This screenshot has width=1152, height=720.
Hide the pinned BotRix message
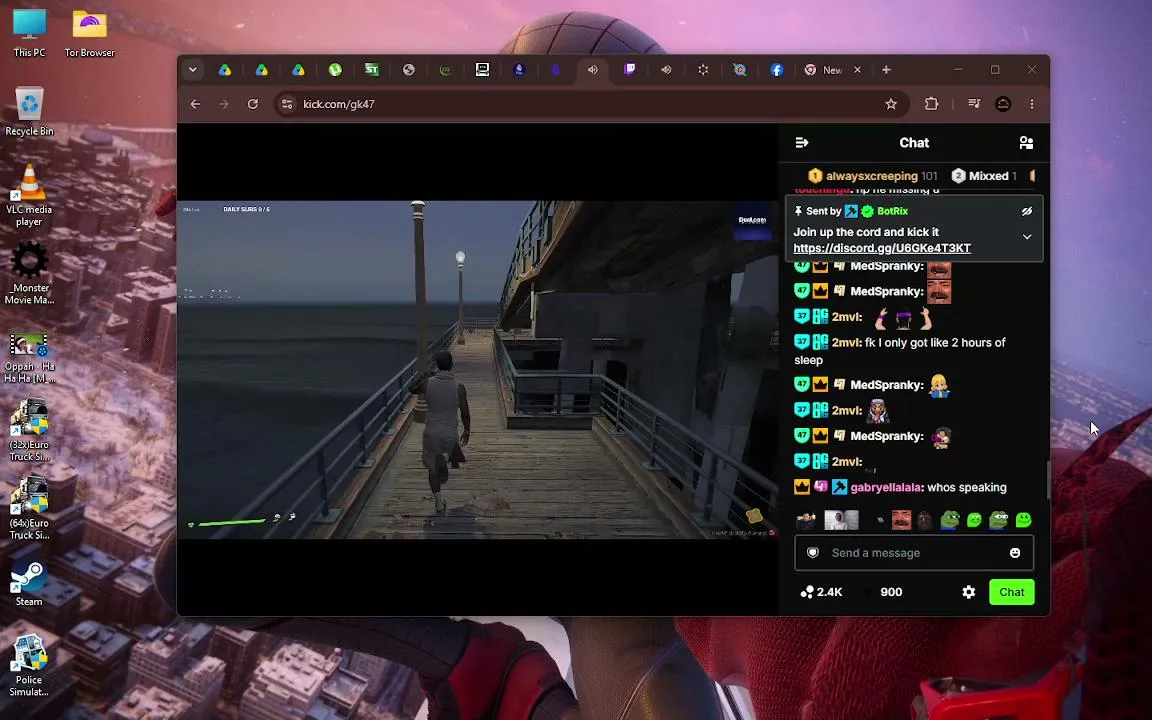(x=1026, y=211)
